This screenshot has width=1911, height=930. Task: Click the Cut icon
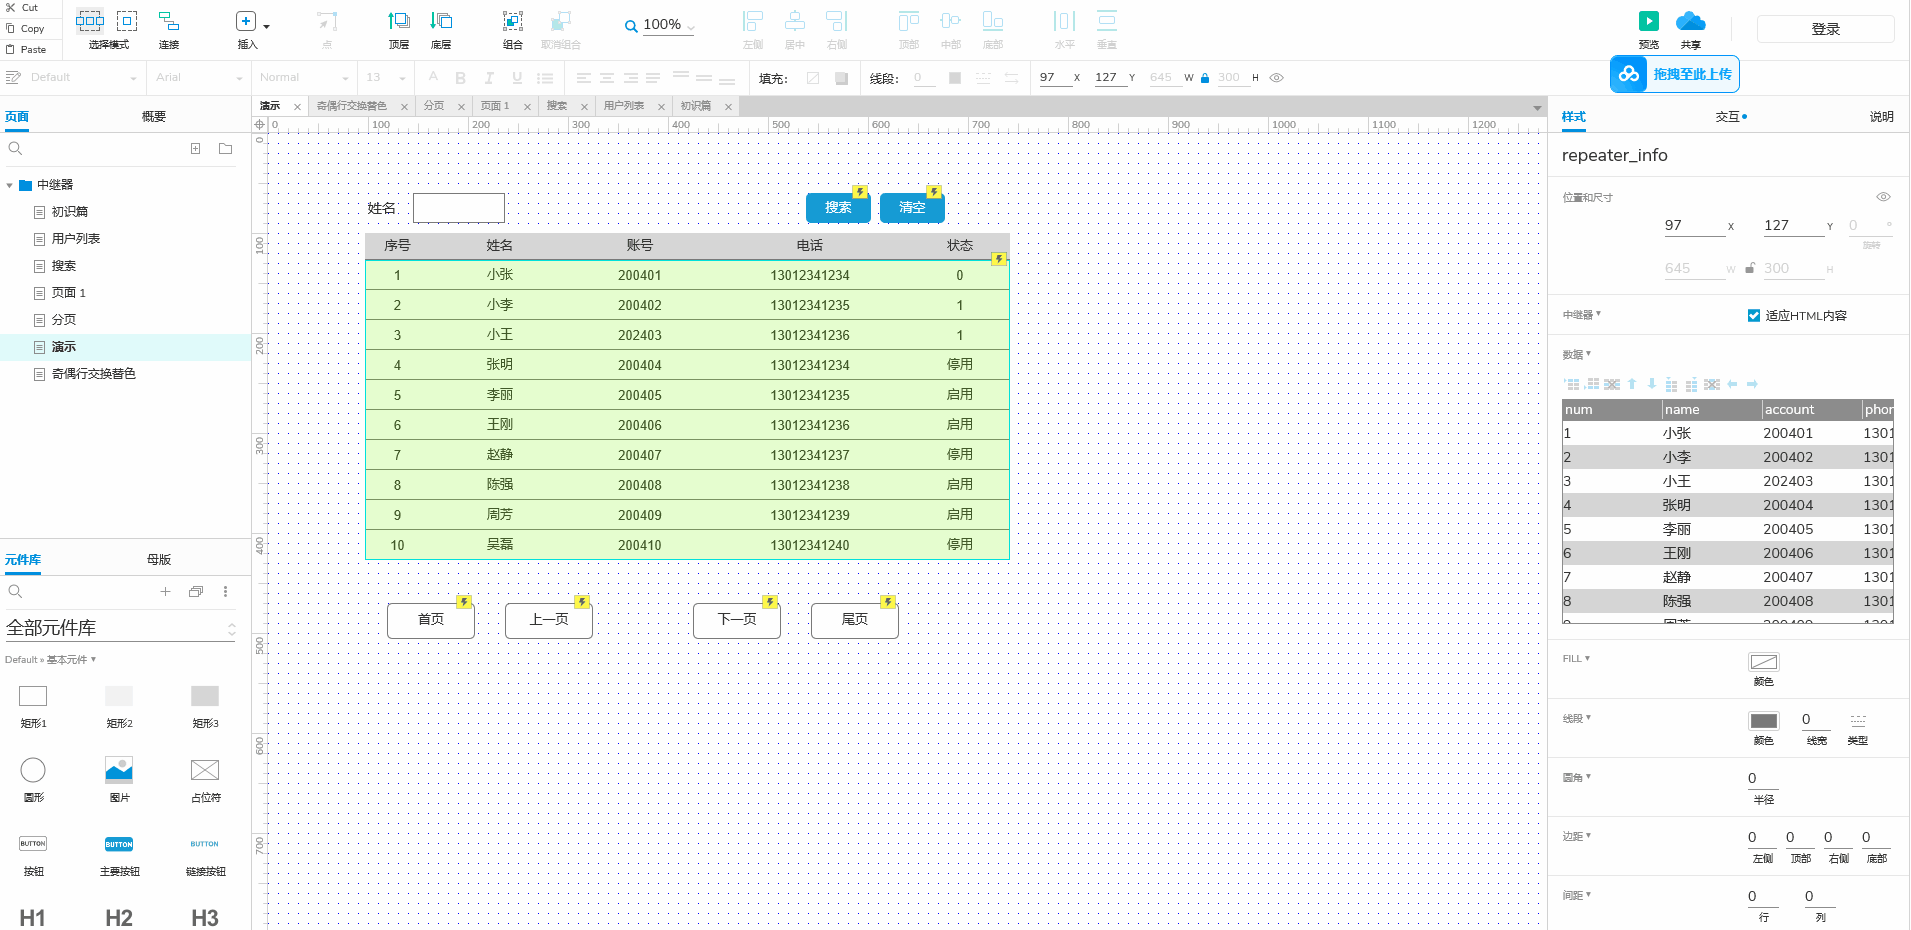(x=11, y=7)
